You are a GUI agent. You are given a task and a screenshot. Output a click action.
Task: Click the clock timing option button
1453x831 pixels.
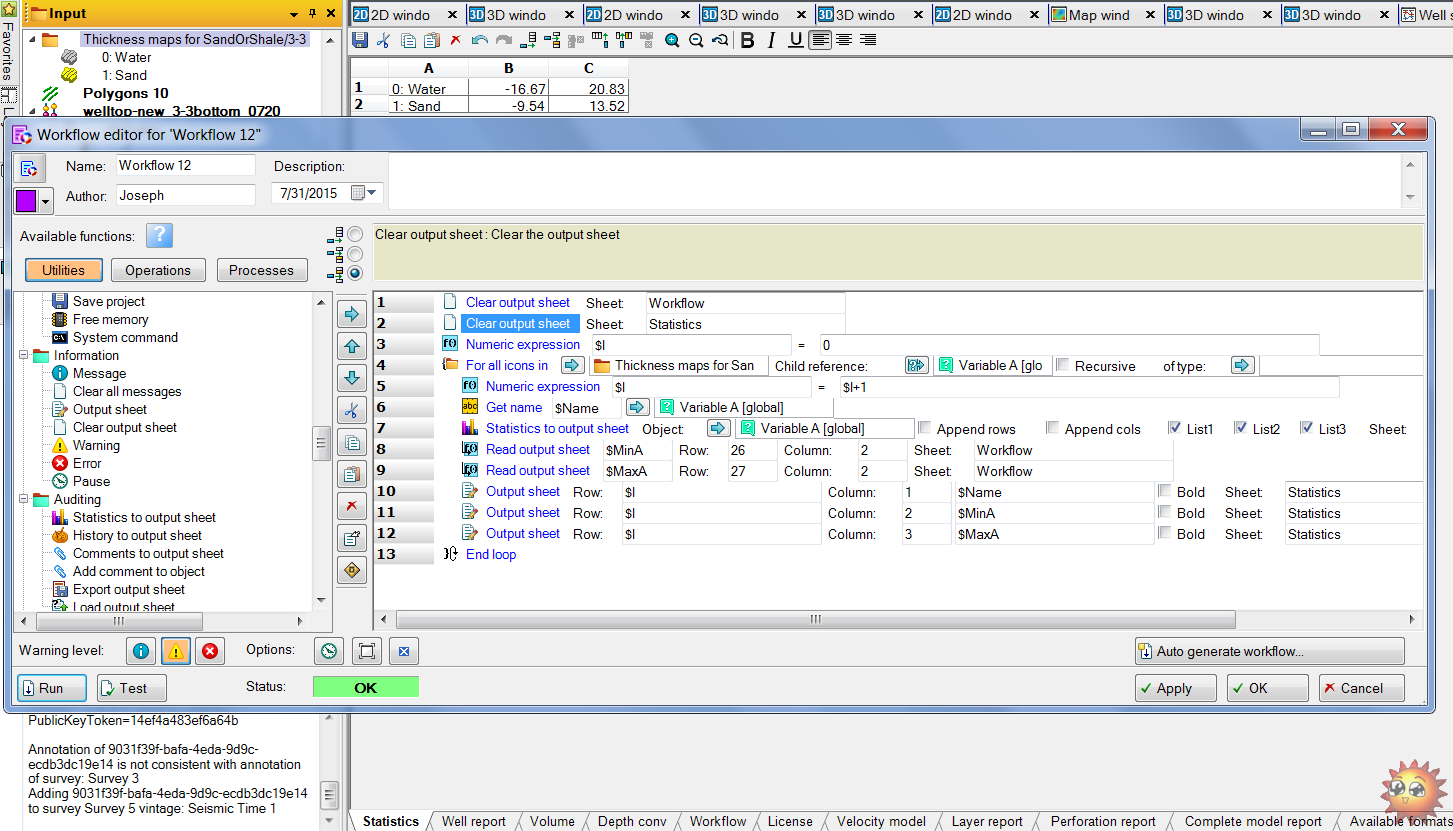click(329, 651)
